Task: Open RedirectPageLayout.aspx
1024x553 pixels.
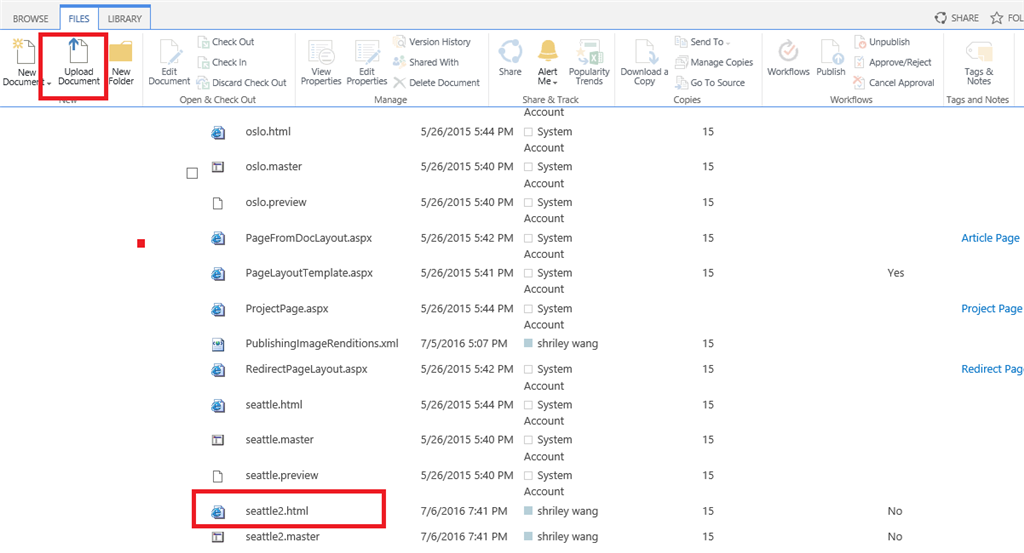Action: coord(306,369)
